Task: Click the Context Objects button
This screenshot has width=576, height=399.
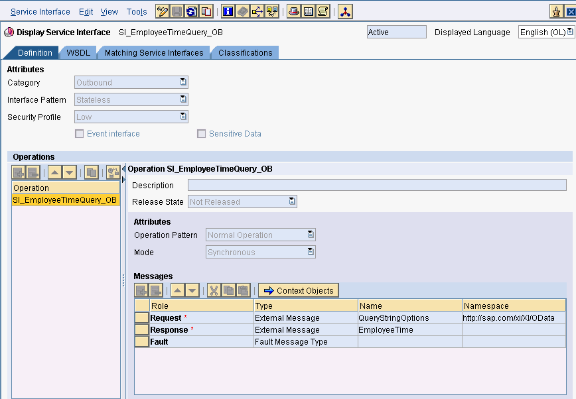Action: [x=298, y=291]
